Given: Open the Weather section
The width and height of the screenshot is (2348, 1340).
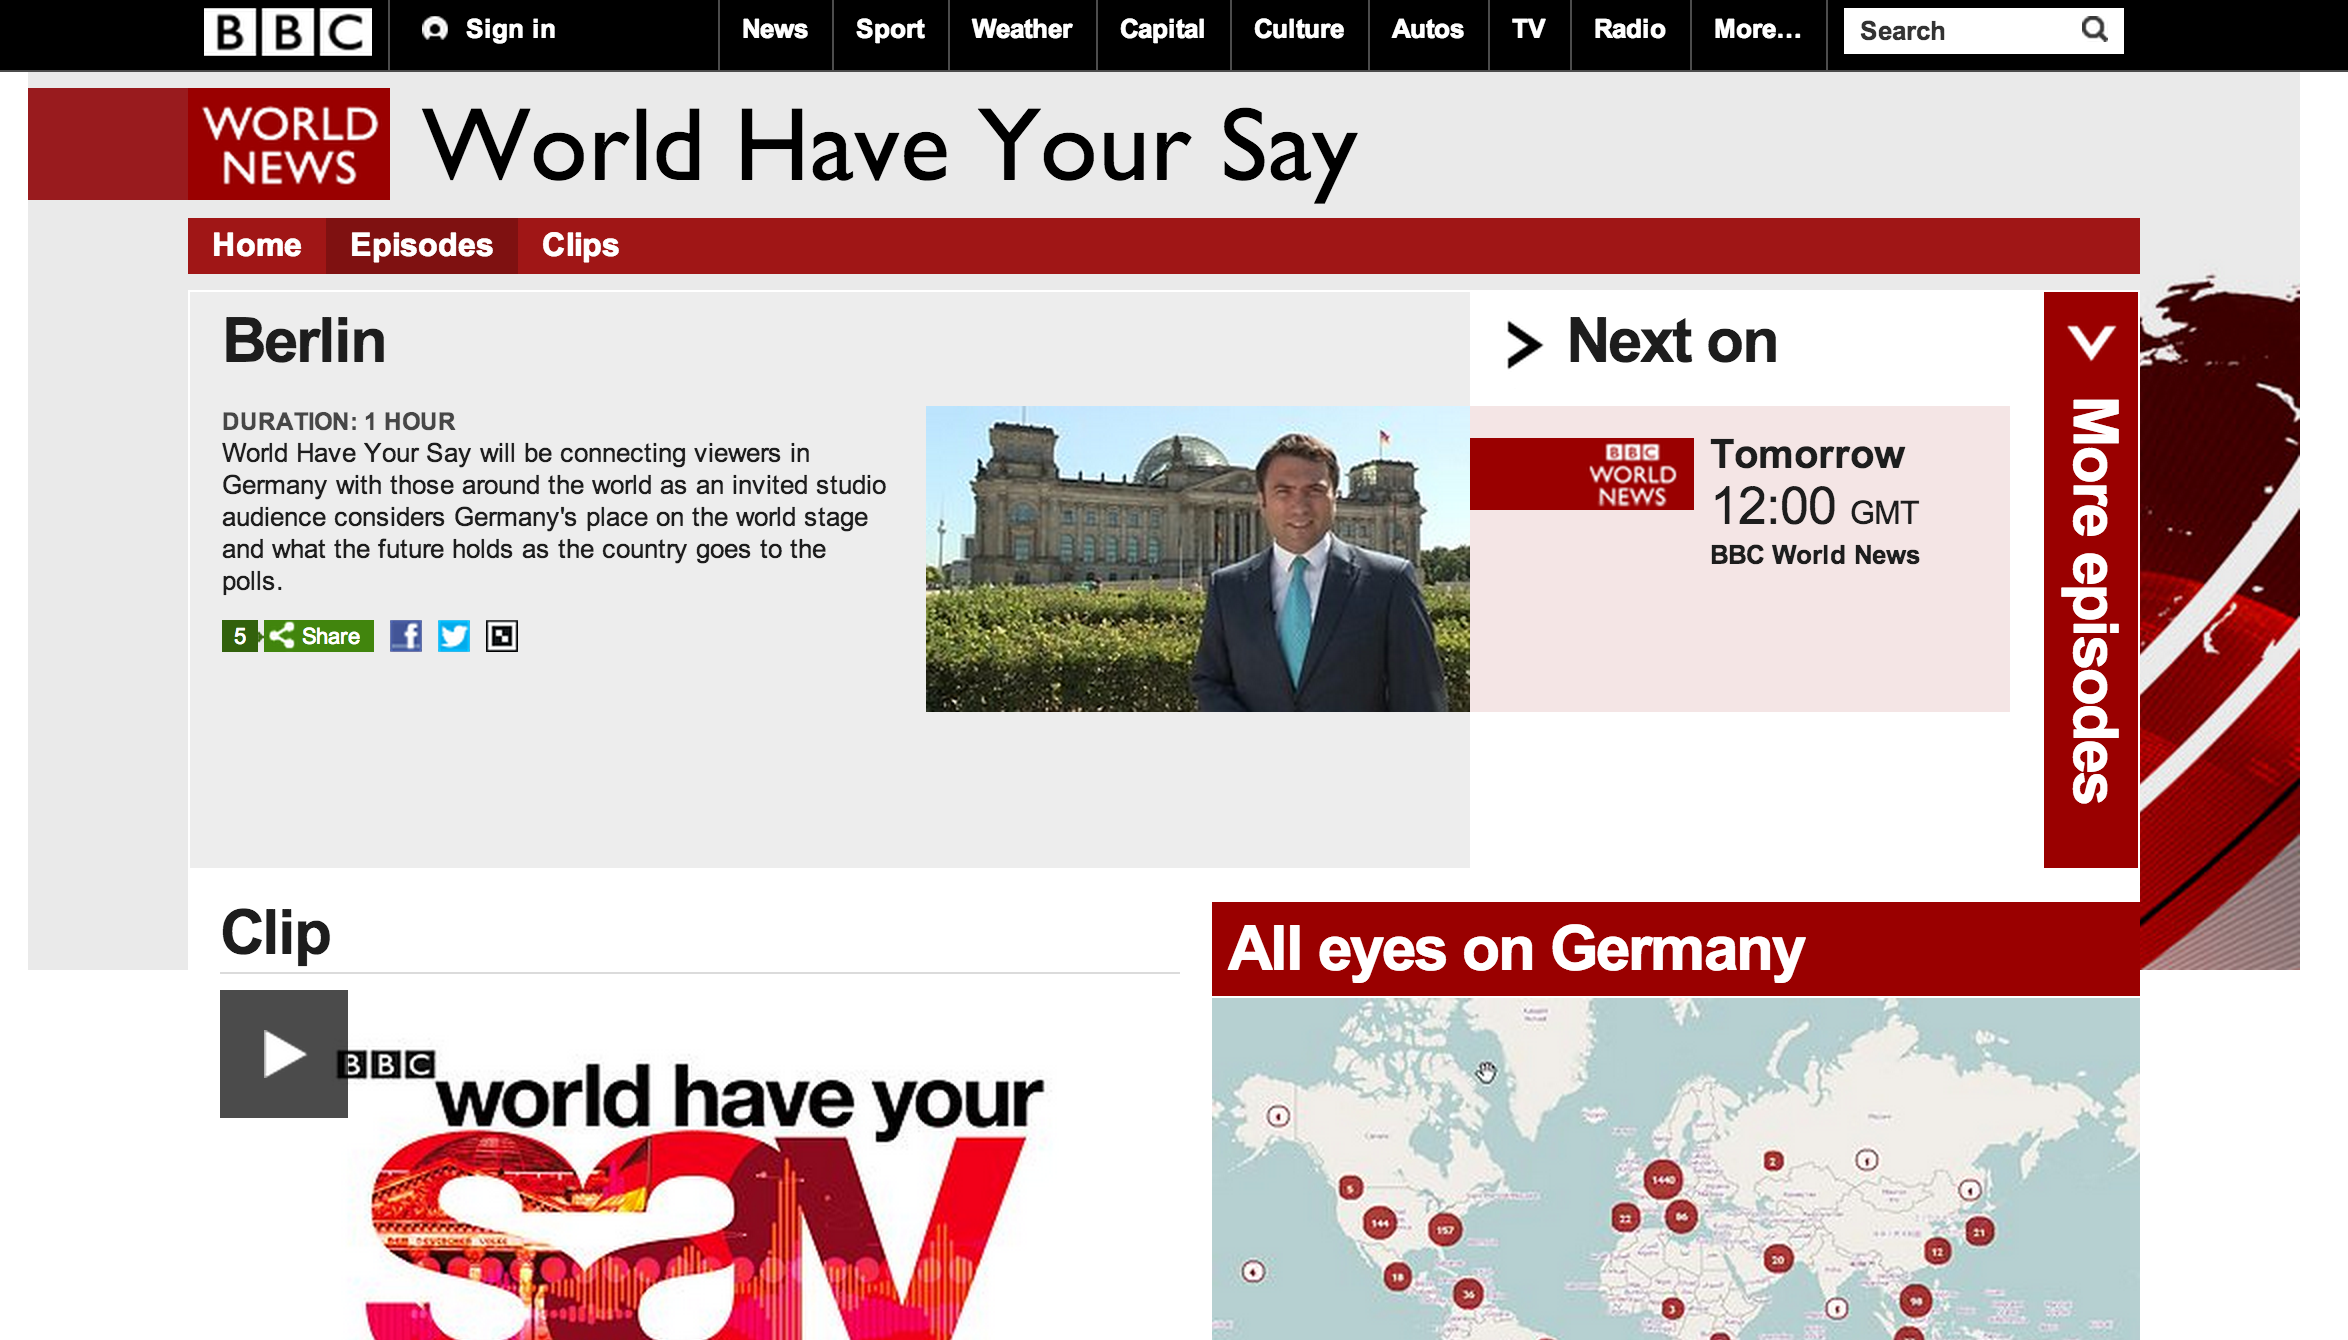Looking at the screenshot, I should coord(1022,30).
